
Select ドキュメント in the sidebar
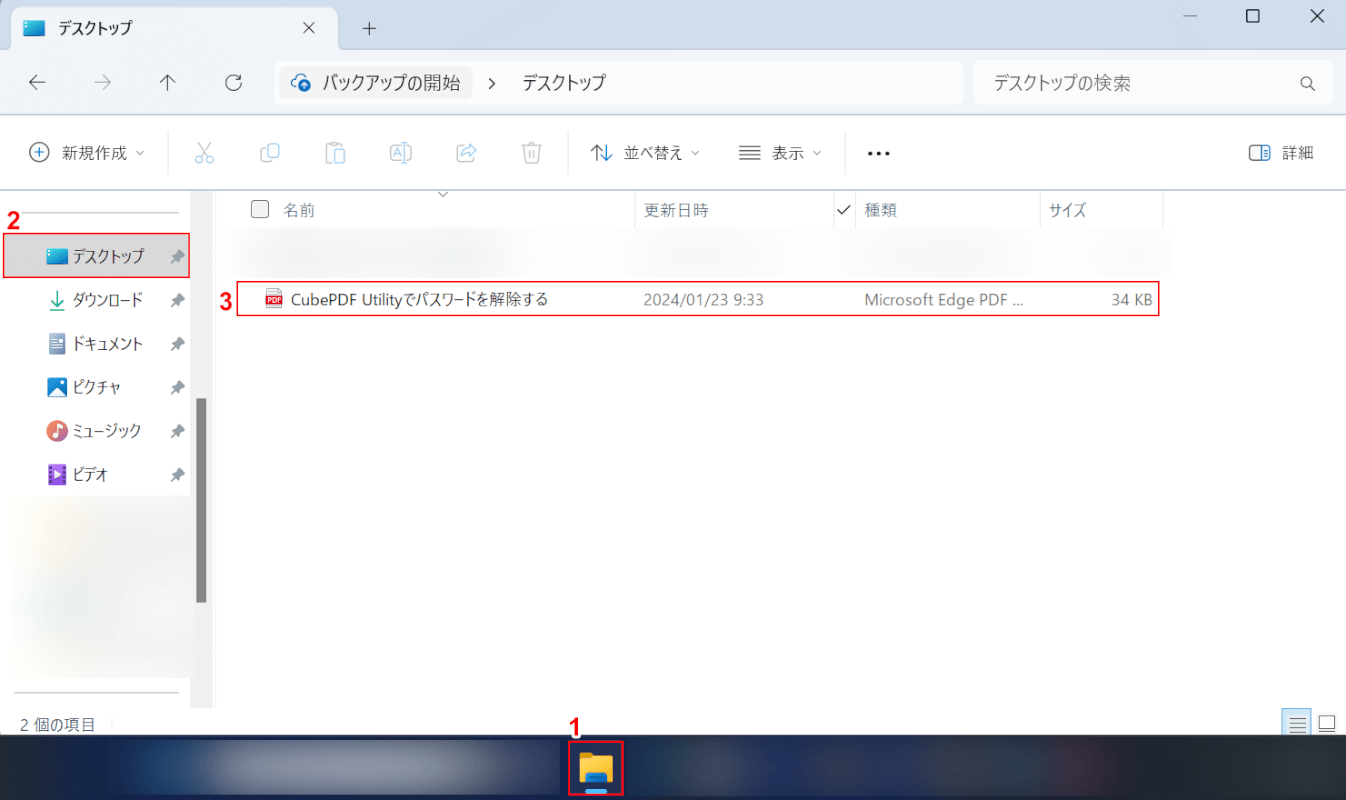[x=96, y=344]
